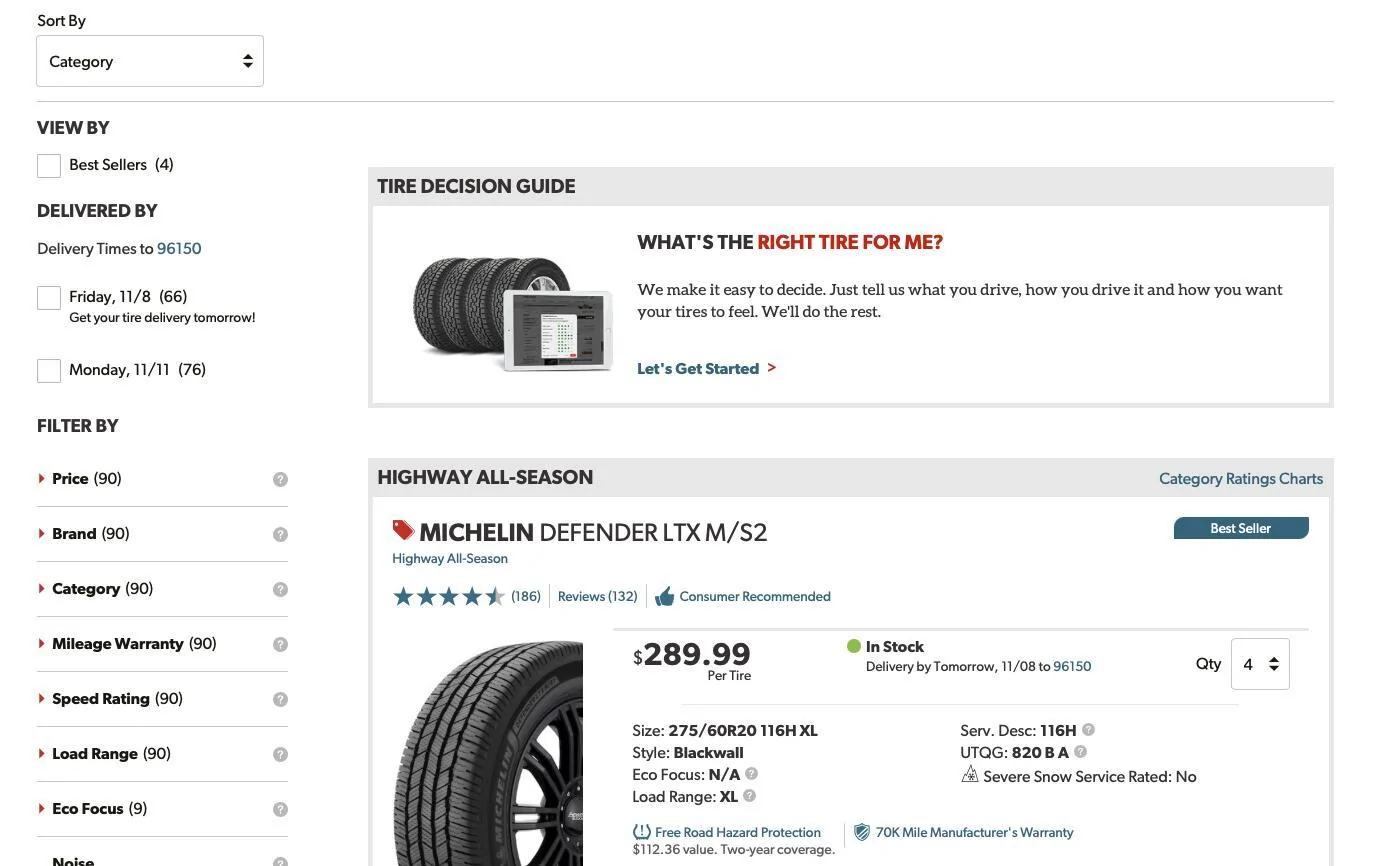Click the tire decision guide tires image

coord(512,314)
